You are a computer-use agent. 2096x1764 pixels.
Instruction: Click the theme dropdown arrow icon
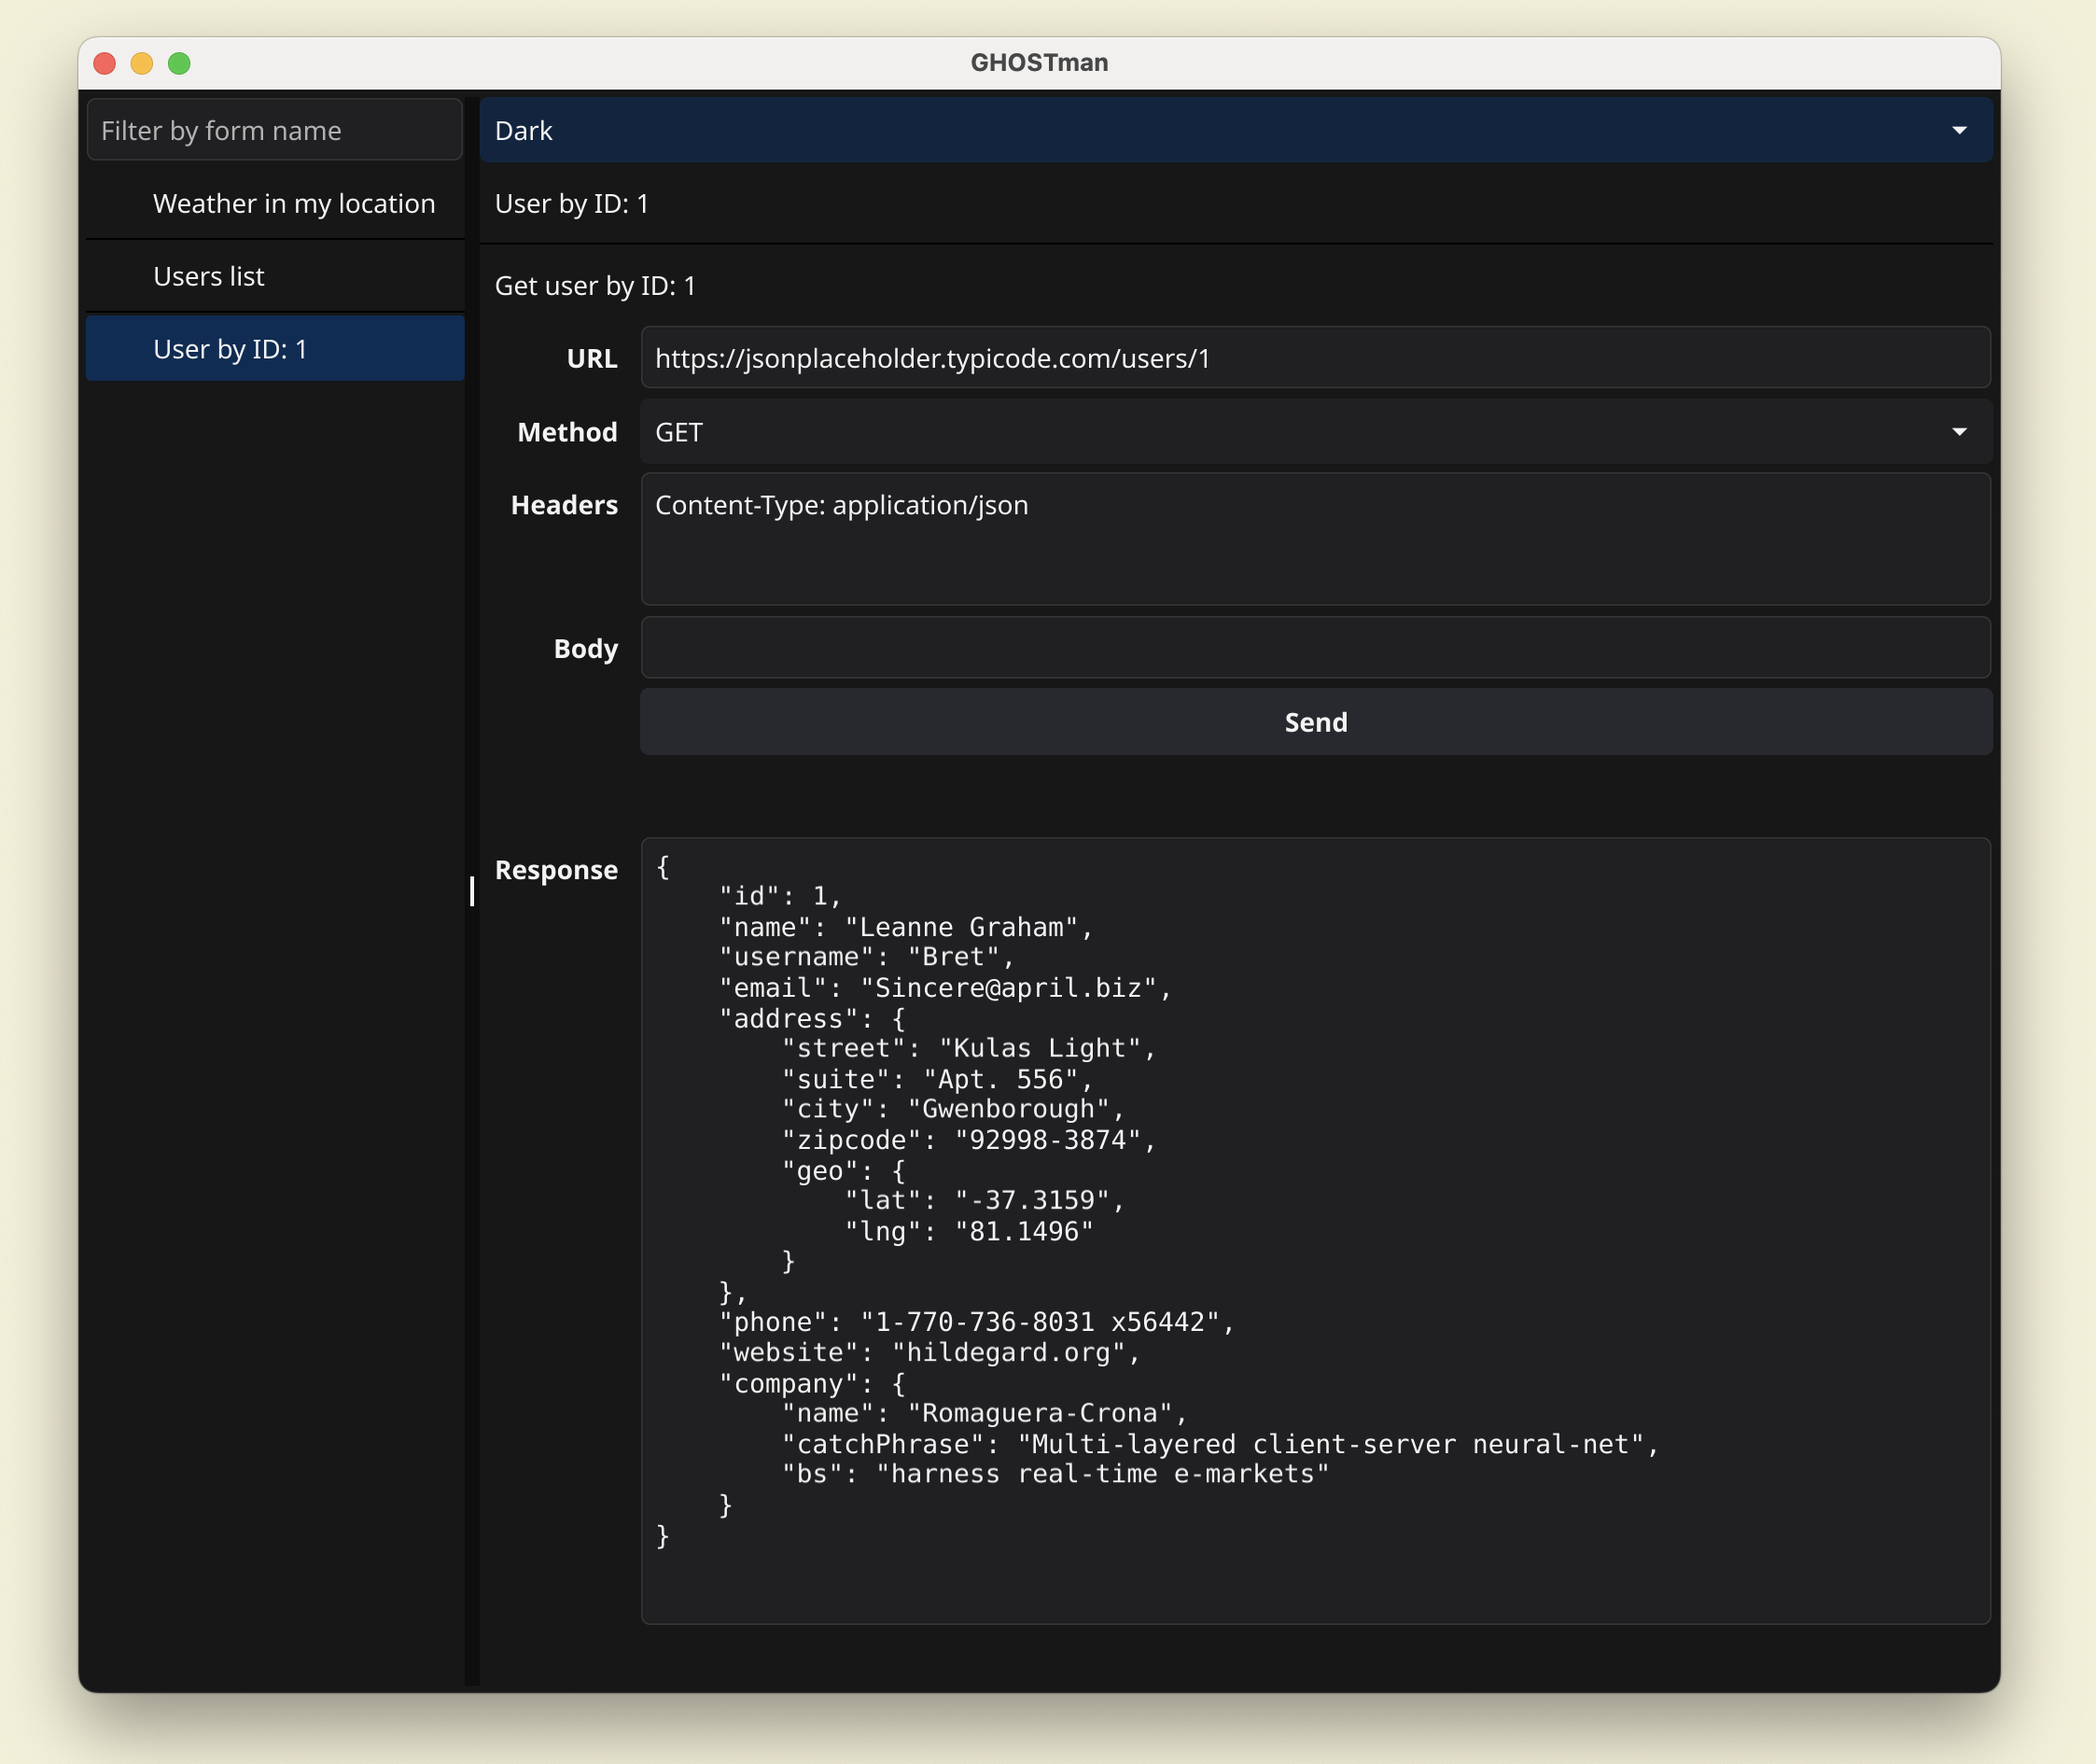click(x=1958, y=131)
